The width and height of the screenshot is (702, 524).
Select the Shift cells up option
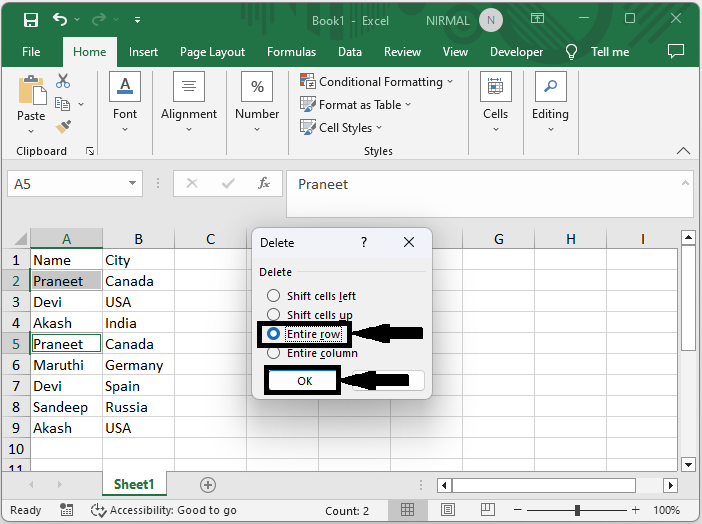click(310, 315)
